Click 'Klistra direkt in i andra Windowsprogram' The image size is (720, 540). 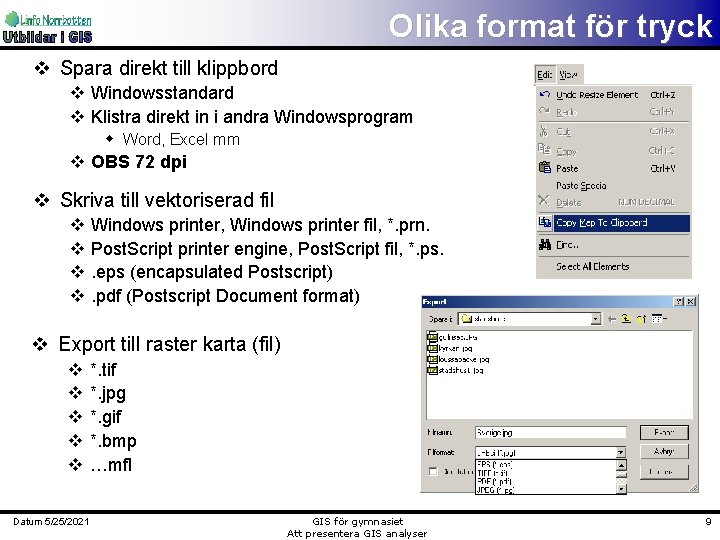pos(252,117)
